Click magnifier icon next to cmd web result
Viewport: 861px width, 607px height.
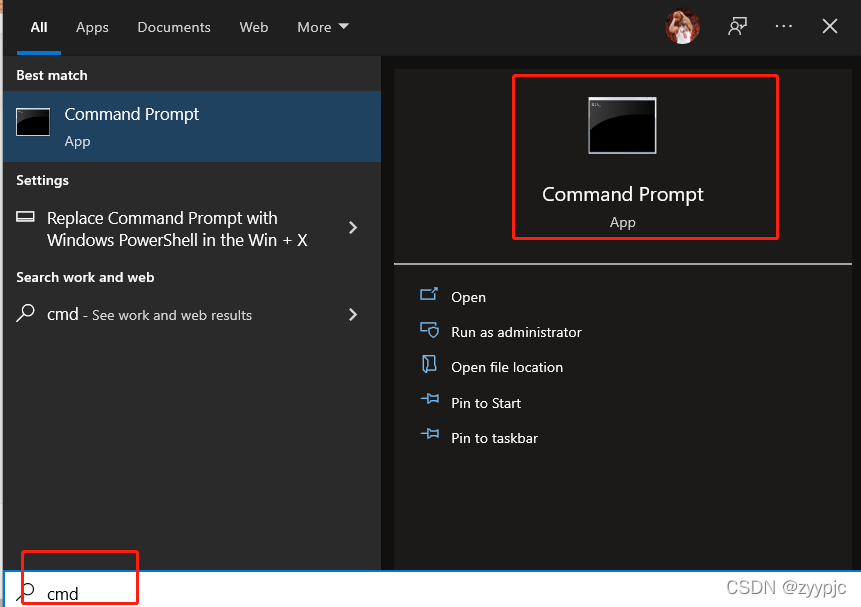(25, 313)
